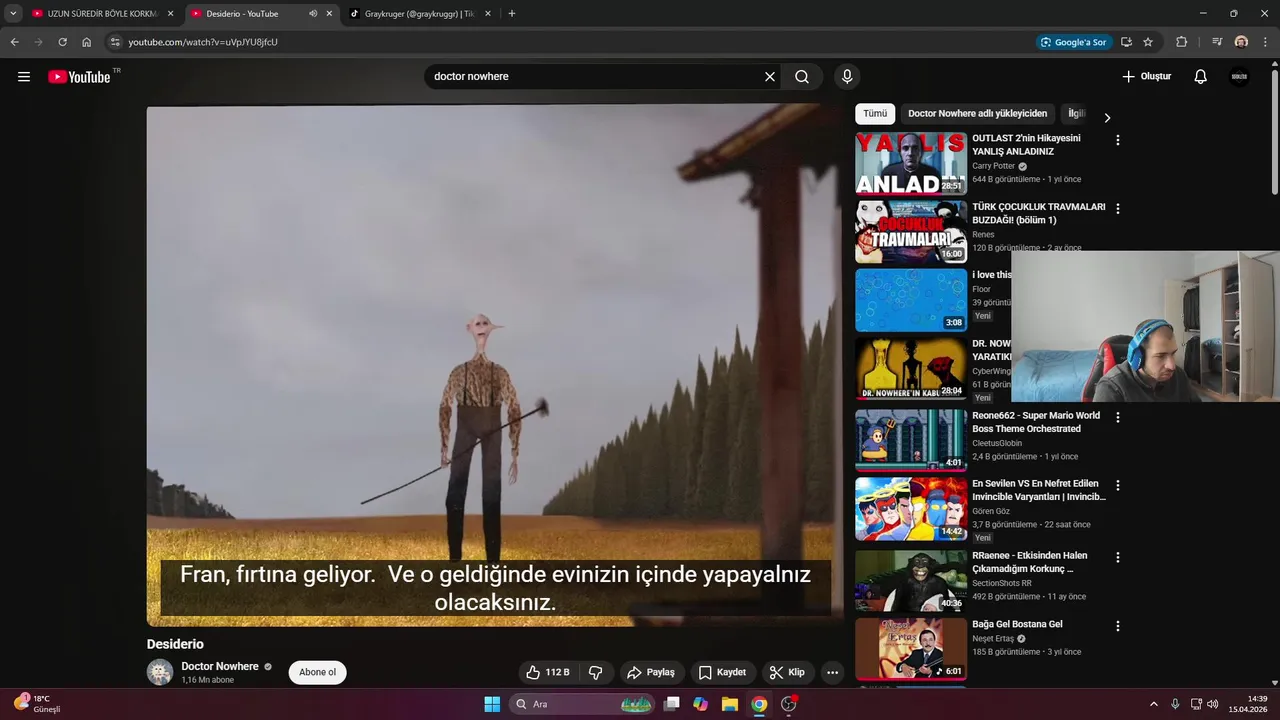The width and height of the screenshot is (1280, 720).
Task: Dislike the Desiderio video
Action: (595, 672)
